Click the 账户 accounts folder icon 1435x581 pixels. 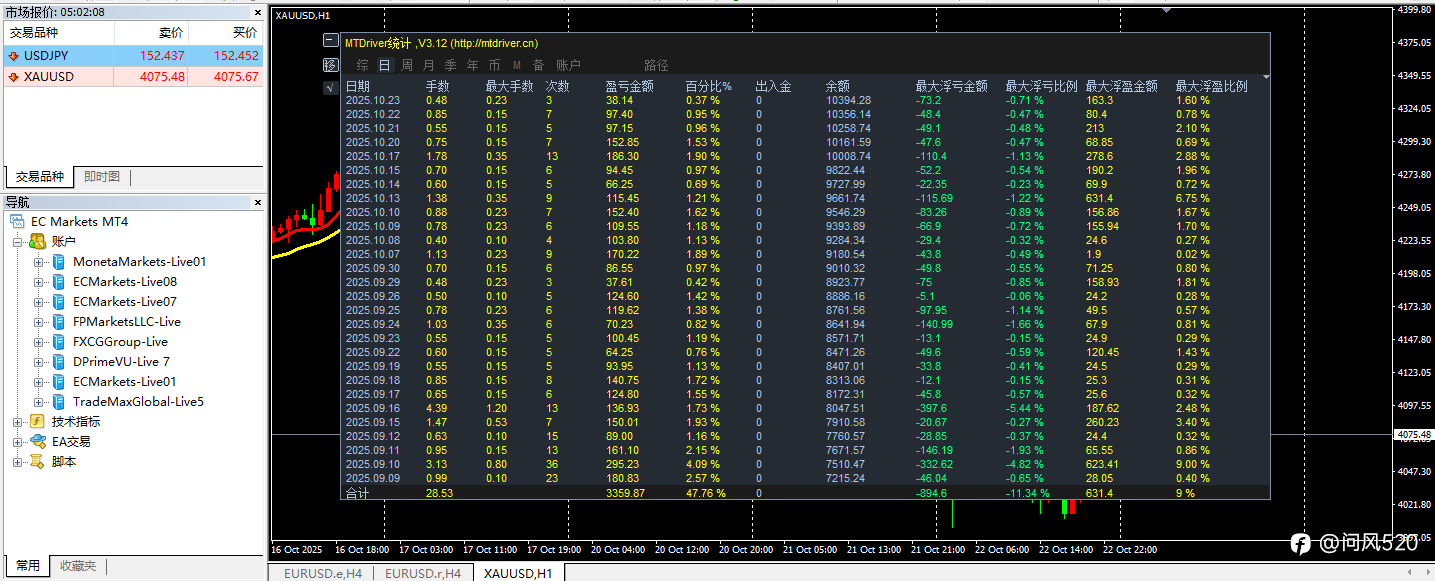(37, 241)
